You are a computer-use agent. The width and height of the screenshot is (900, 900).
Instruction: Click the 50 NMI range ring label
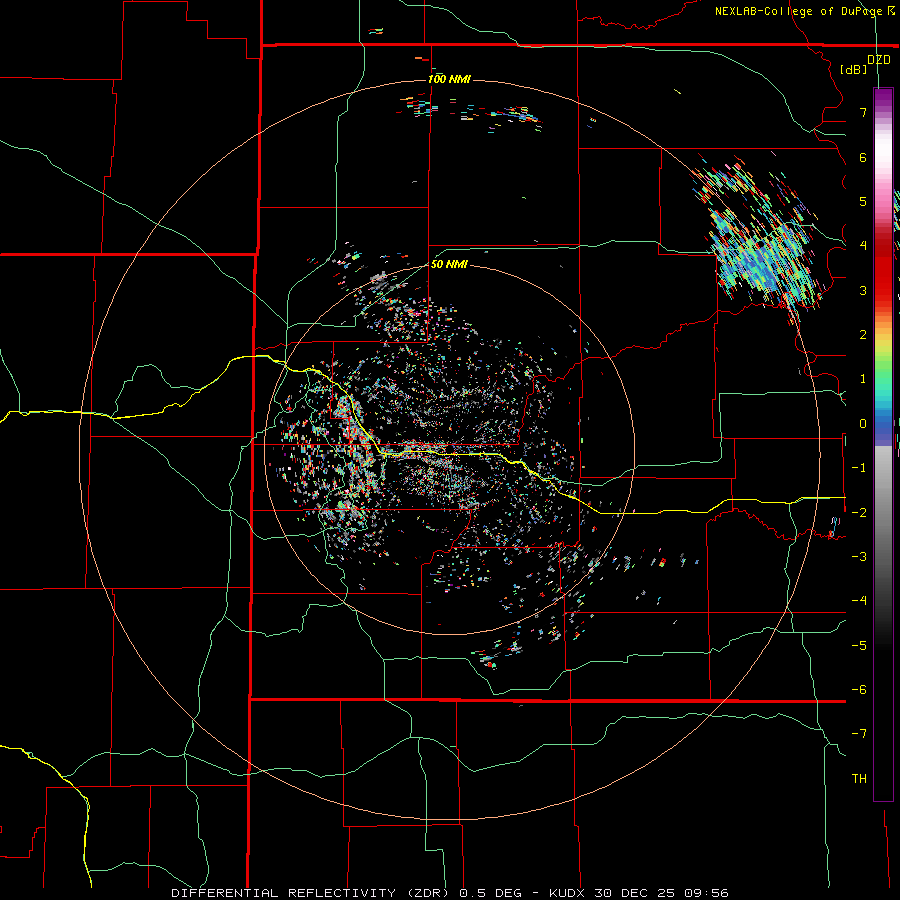(x=449, y=264)
